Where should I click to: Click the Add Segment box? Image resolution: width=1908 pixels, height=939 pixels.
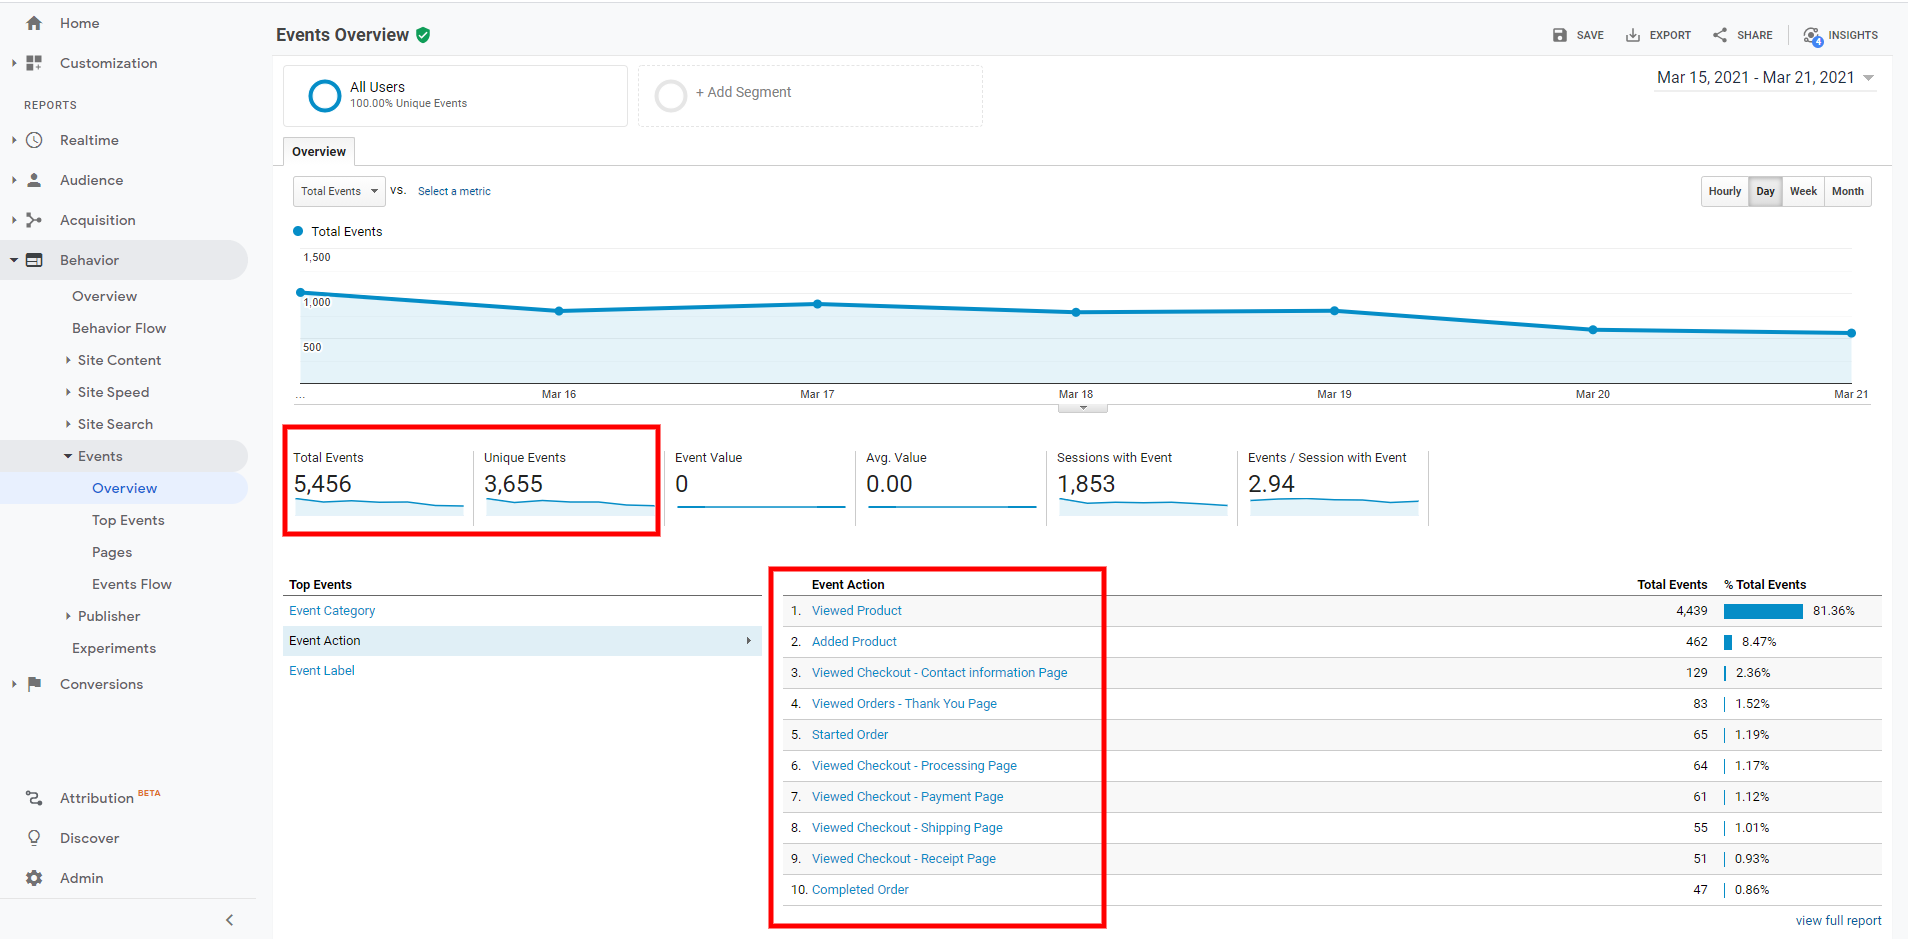(810, 96)
